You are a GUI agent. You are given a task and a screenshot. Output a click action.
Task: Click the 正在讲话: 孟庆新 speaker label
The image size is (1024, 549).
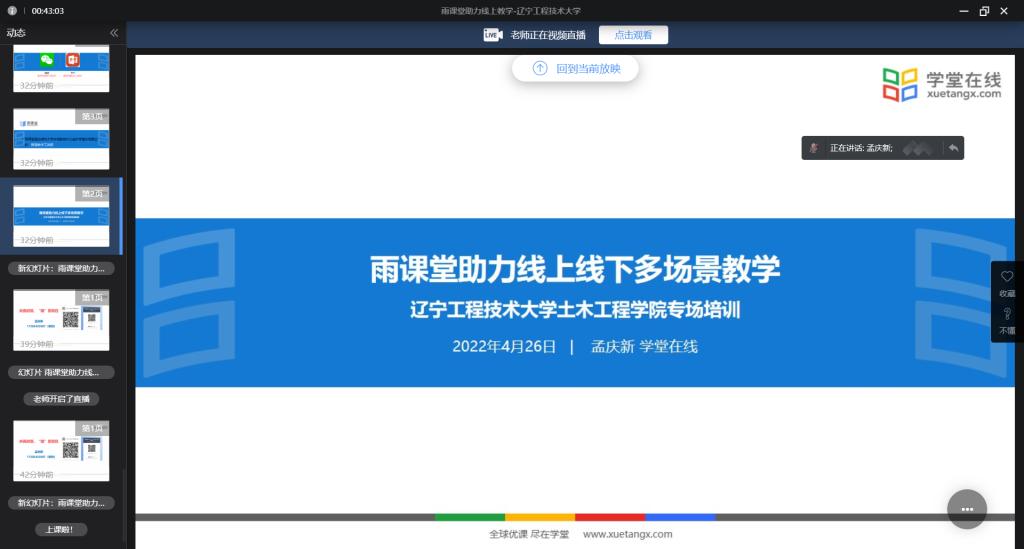tap(861, 148)
